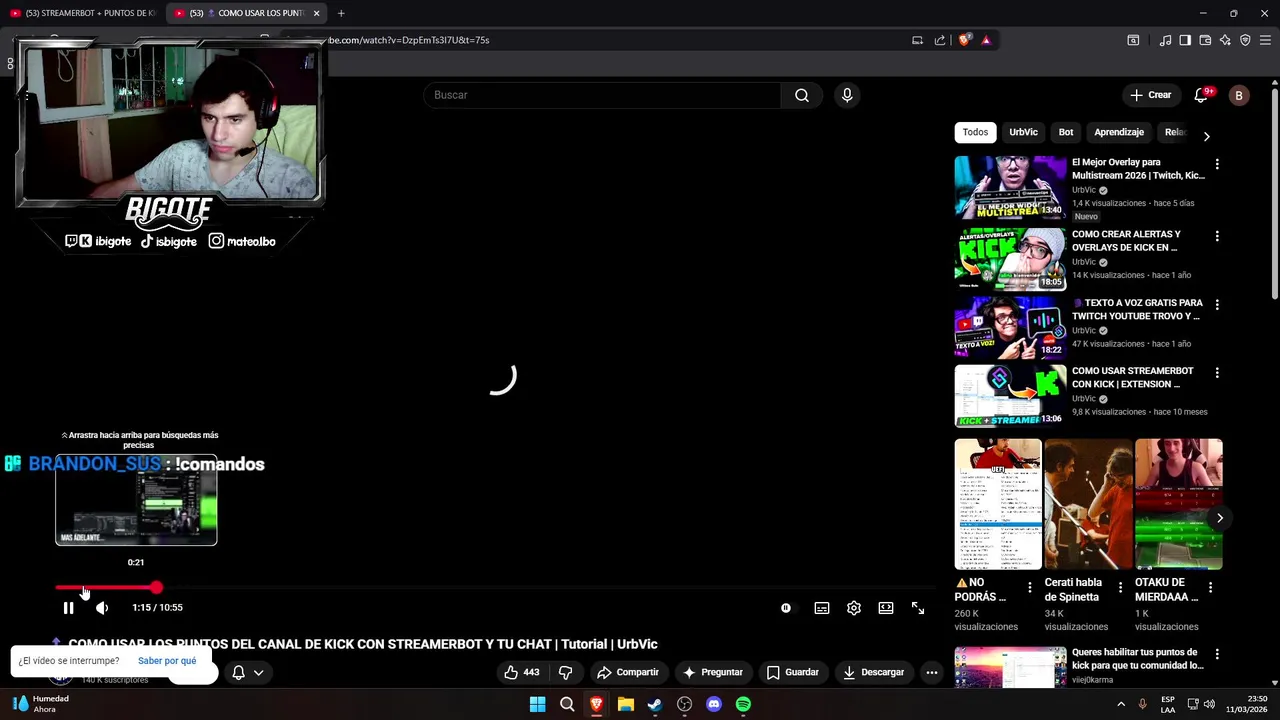This screenshot has width=1280, height=720.
Task: Toggle the browser sidebar panel
Action: tap(1185, 40)
